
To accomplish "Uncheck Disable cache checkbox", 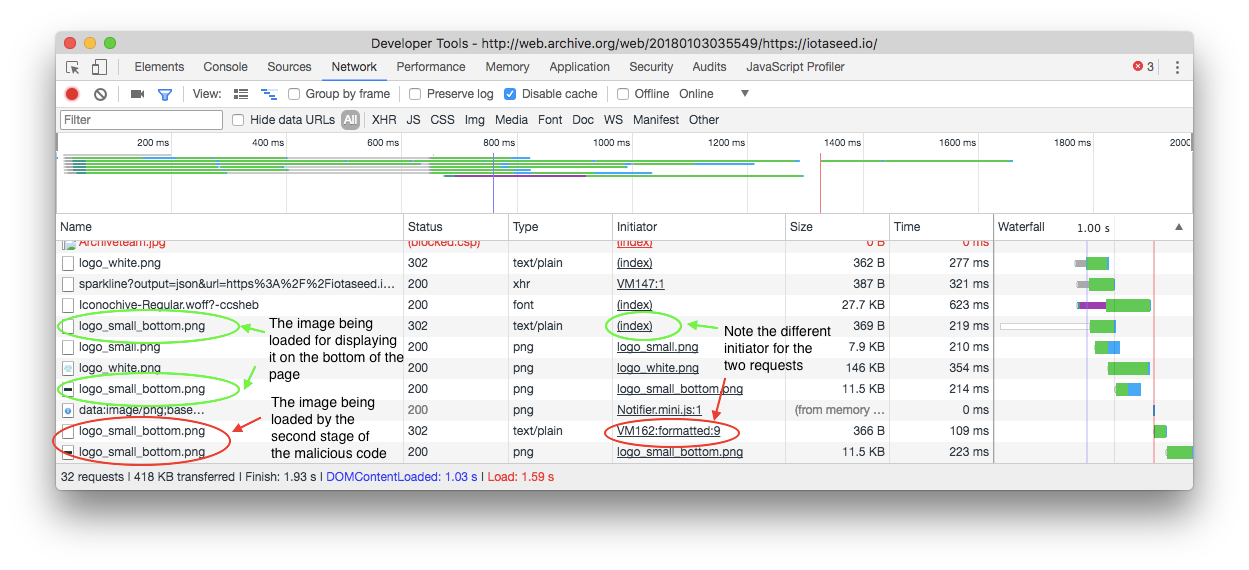I will [510, 94].
